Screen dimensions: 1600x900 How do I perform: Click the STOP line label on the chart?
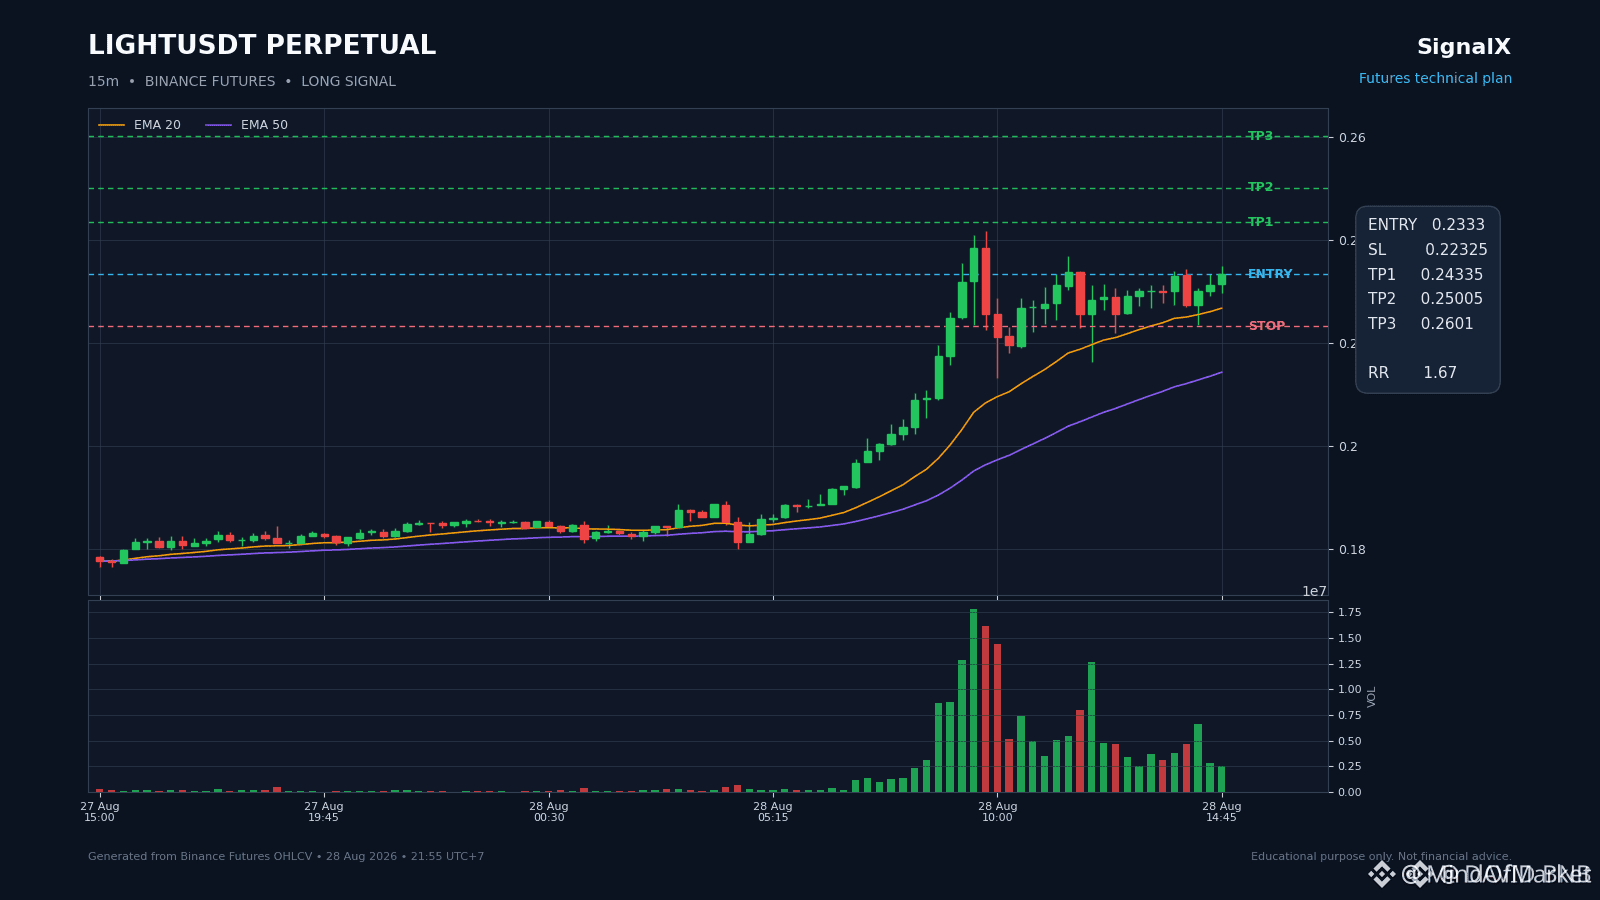click(x=1266, y=326)
